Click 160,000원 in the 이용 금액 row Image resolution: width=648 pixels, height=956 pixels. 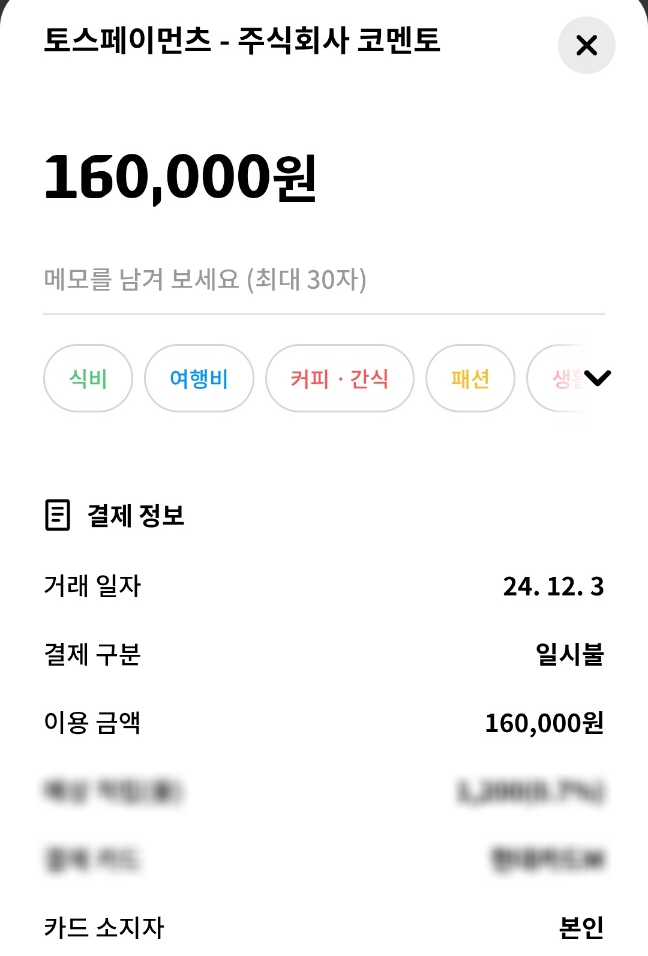tap(544, 723)
